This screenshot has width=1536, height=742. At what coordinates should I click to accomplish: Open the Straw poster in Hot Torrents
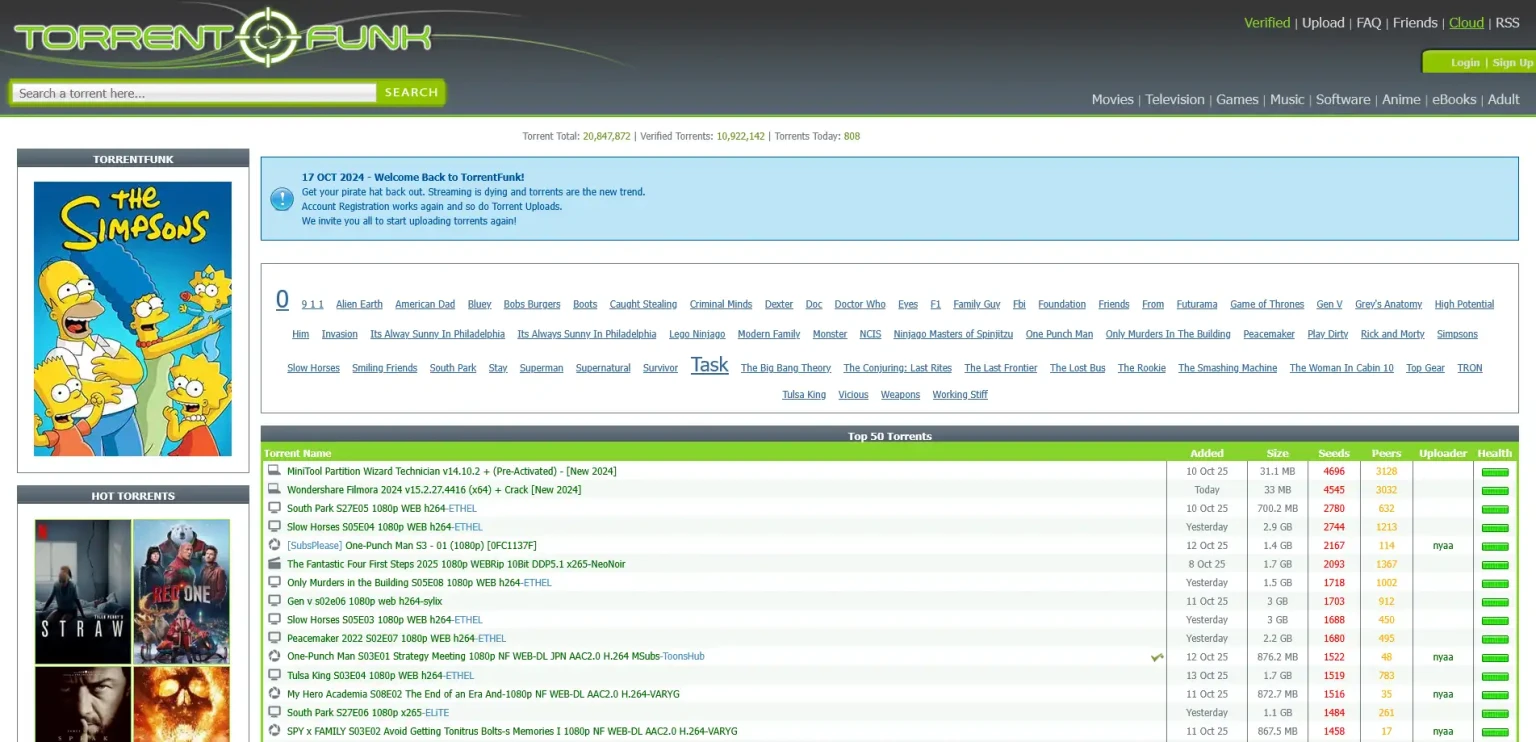[83, 591]
